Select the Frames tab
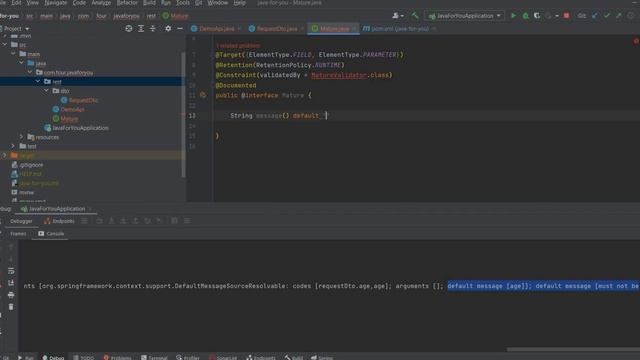Screen dimensions: 640x360 (x=18, y=234)
